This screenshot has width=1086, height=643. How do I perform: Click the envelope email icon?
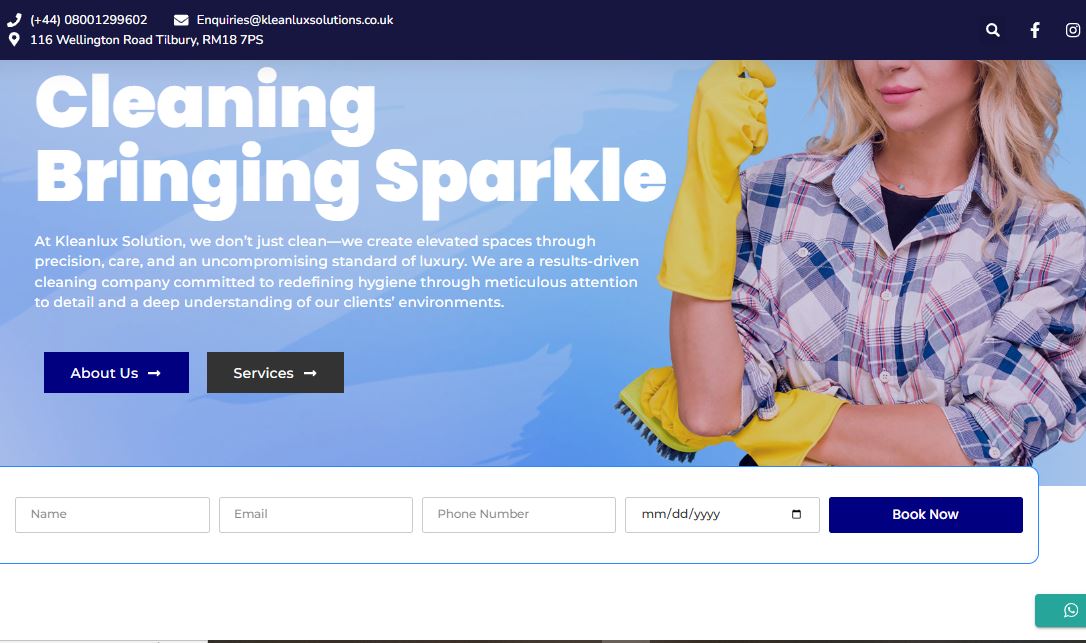[x=181, y=20]
